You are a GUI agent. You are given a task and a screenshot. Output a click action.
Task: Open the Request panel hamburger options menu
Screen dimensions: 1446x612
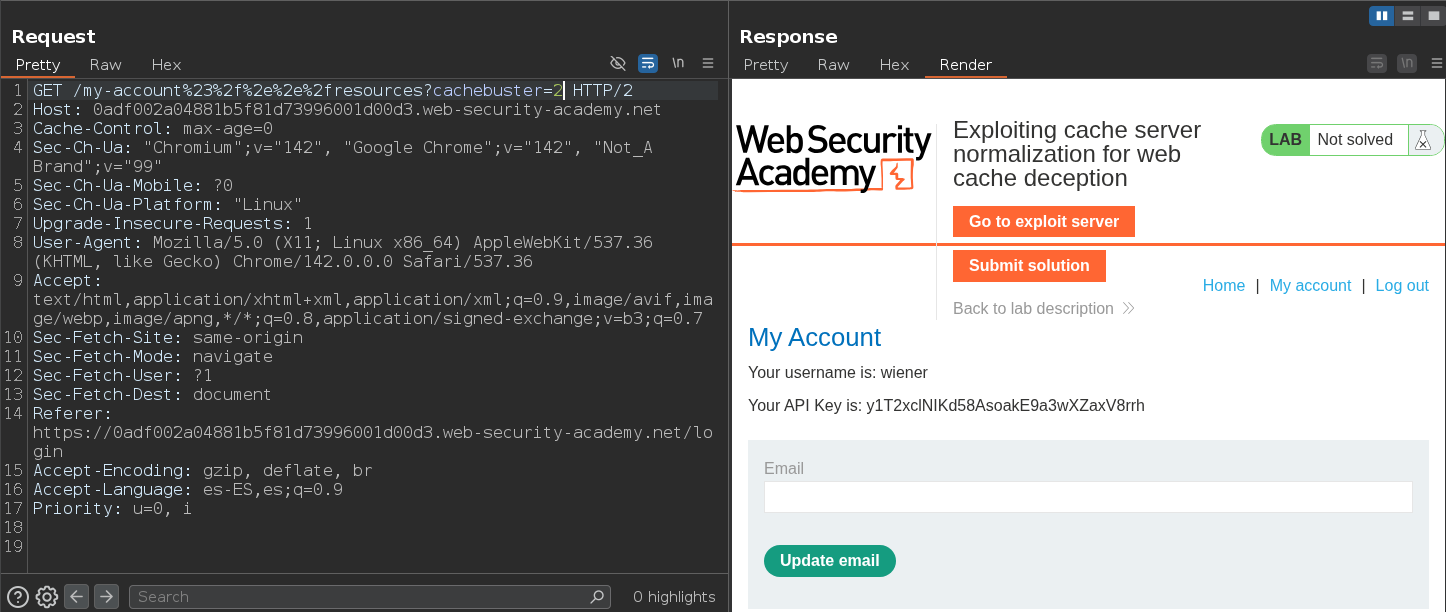(x=708, y=63)
